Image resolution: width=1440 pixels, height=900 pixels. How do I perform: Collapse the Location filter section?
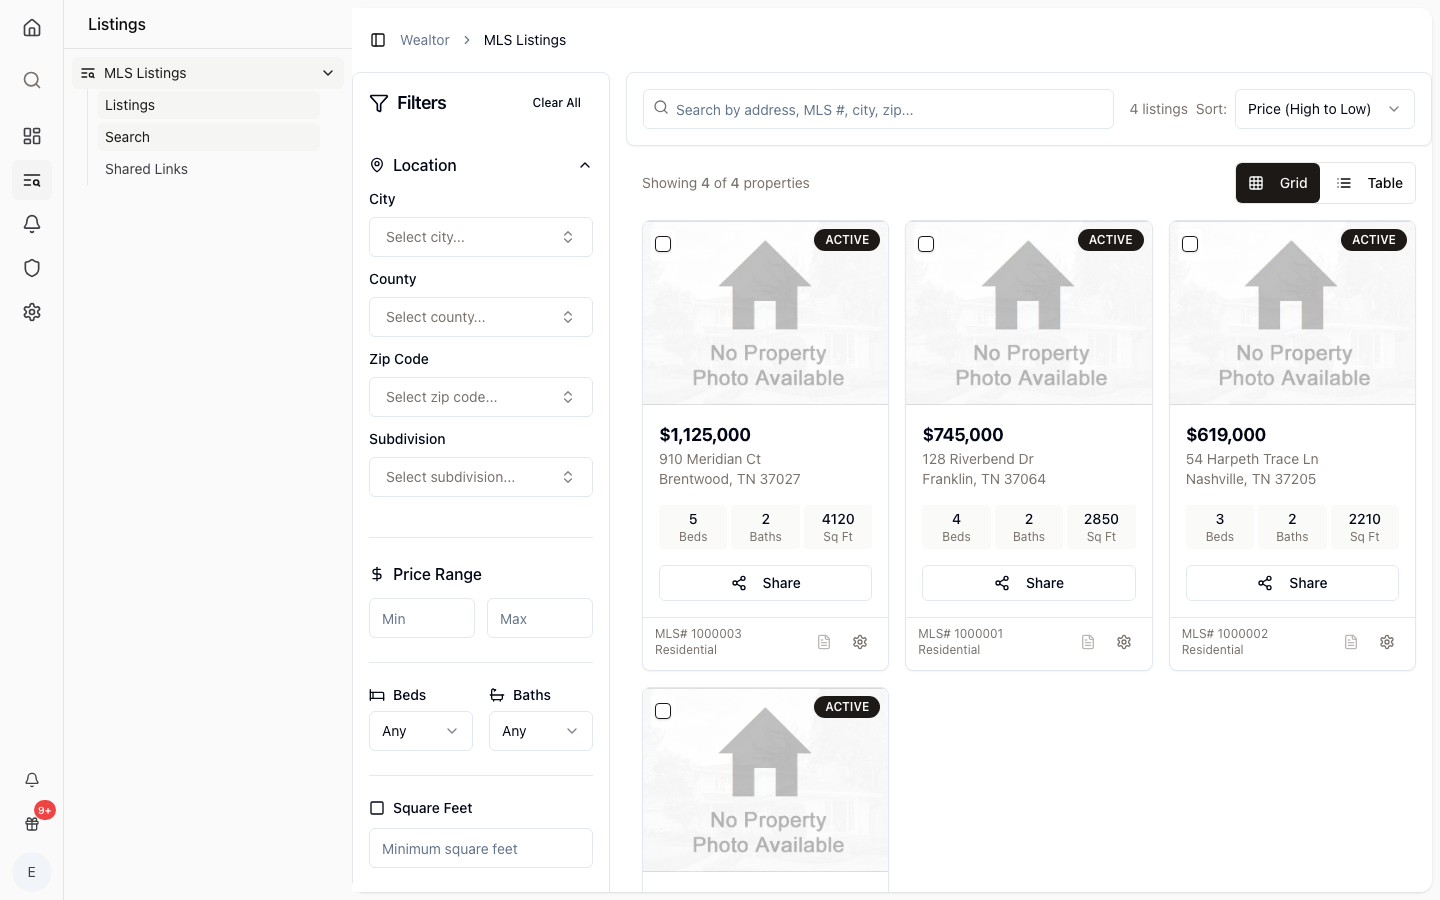pyautogui.click(x=585, y=165)
